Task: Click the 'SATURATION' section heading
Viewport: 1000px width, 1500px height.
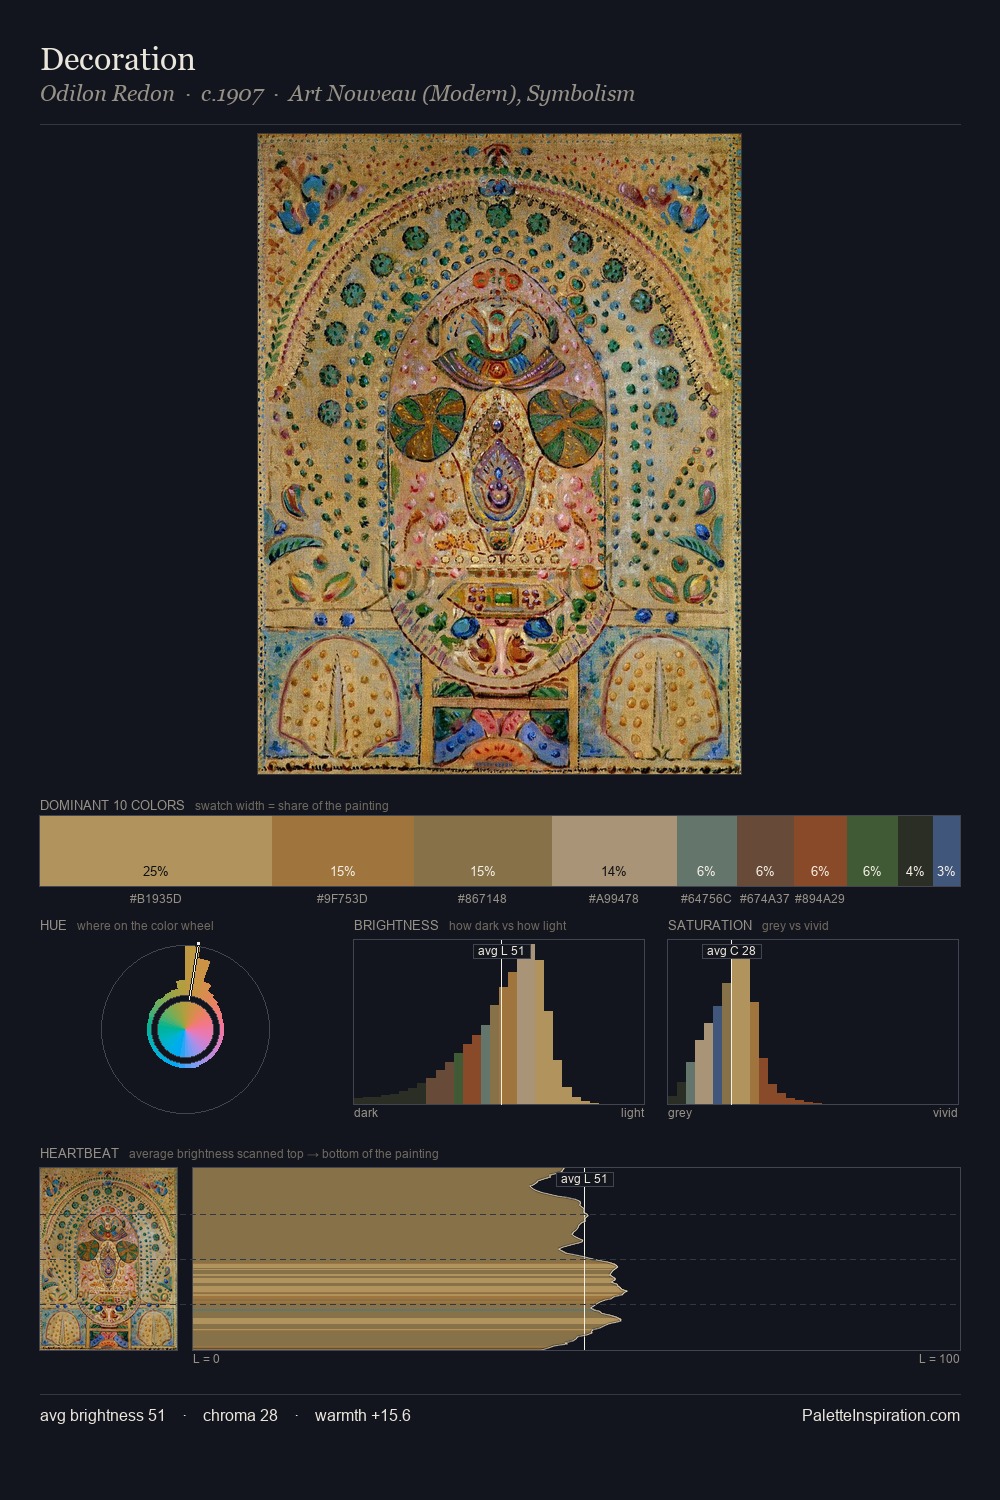Action: tap(710, 925)
